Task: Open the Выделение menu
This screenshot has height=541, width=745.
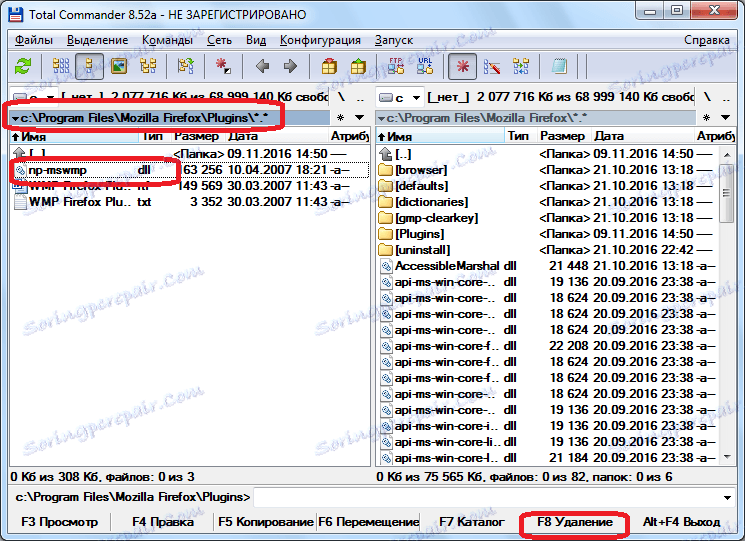Action: (x=97, y=40)
